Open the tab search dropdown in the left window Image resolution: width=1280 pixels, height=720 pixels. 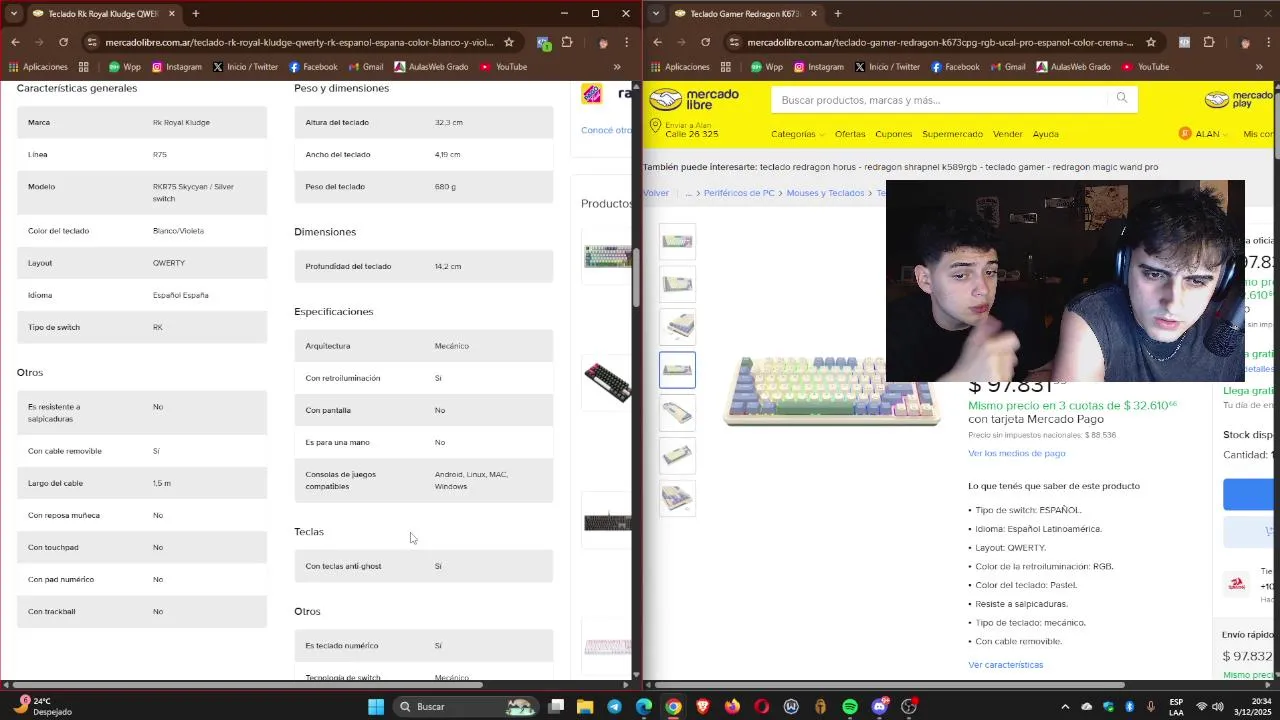[13, 14]
